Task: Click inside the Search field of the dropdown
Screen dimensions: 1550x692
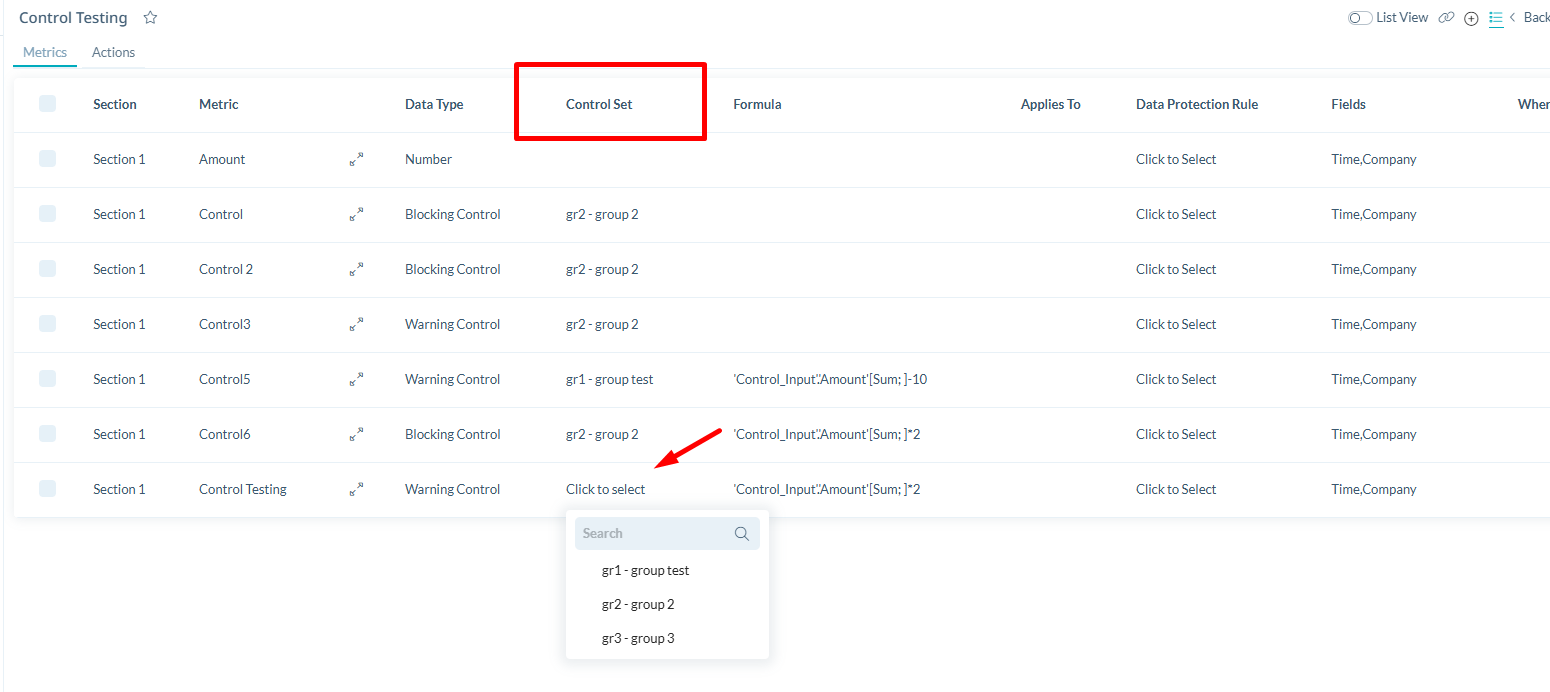Action: pos(655,533)
